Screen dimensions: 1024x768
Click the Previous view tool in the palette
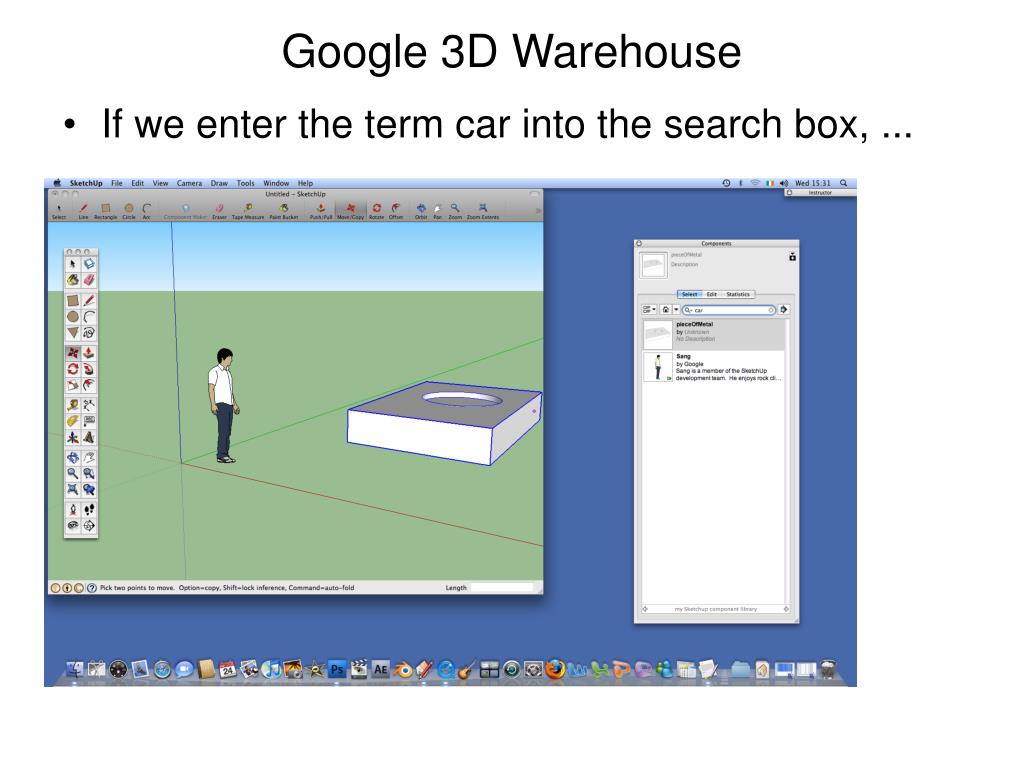click(89, 490)
